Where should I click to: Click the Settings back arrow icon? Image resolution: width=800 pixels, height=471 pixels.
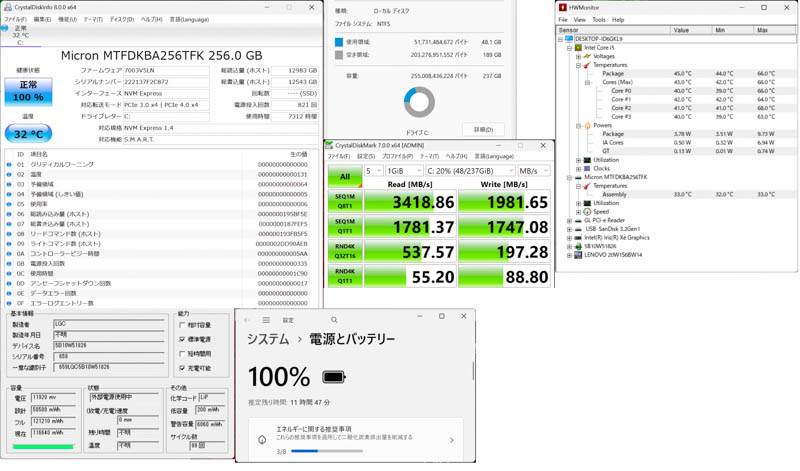tap(247, 320)
